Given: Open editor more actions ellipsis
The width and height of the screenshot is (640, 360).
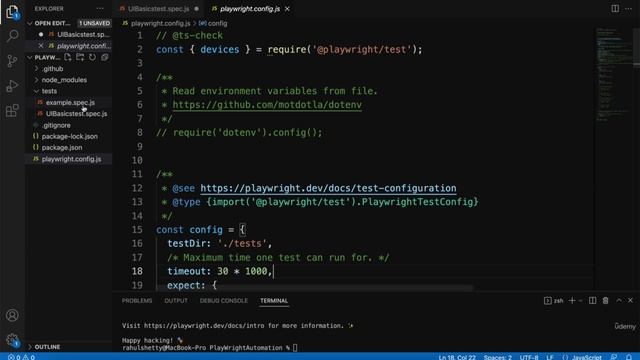Looking at the screenshot, I should [x=629, y=9].
